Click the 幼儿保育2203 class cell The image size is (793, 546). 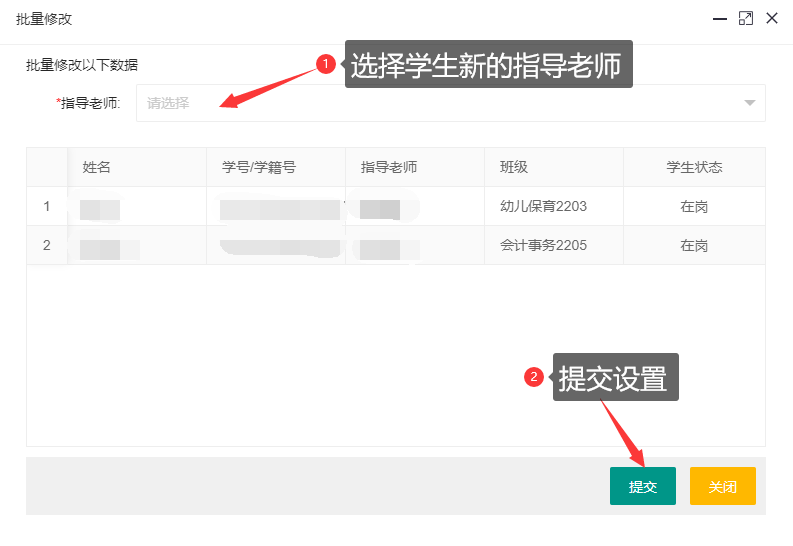[x=543, y=207]
